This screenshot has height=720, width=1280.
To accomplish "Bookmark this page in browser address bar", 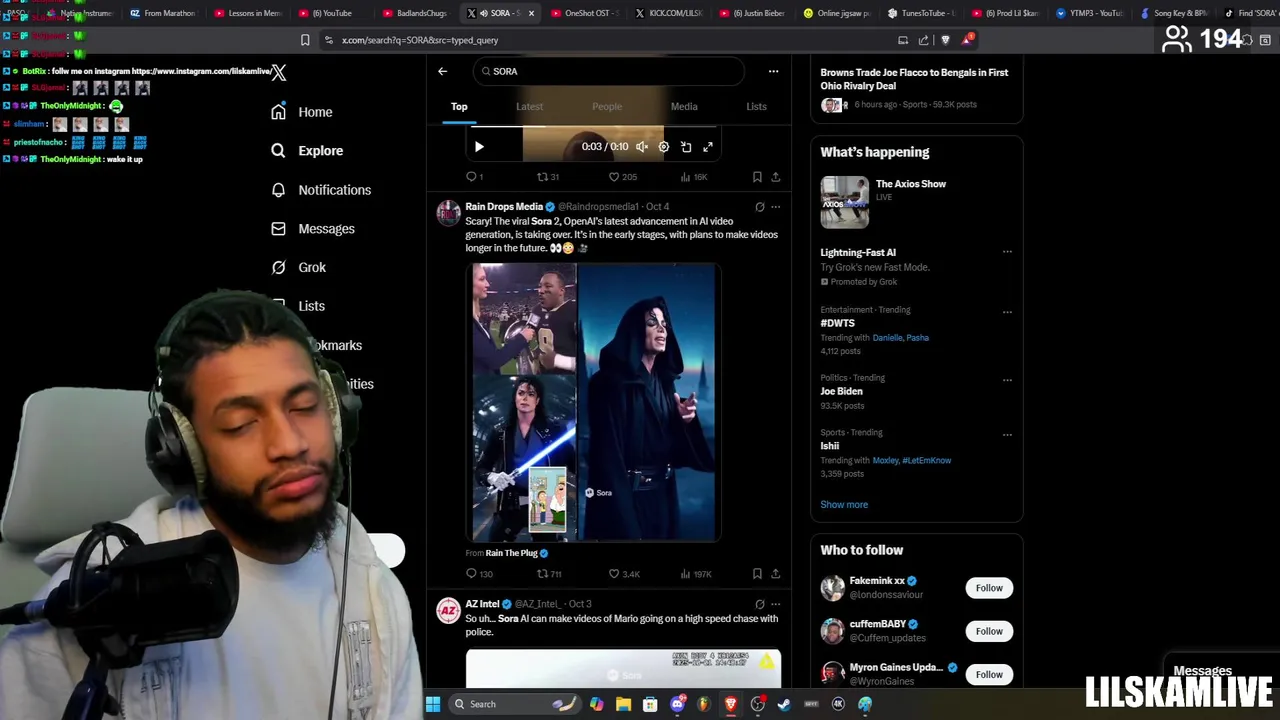I will pos(305,40).
